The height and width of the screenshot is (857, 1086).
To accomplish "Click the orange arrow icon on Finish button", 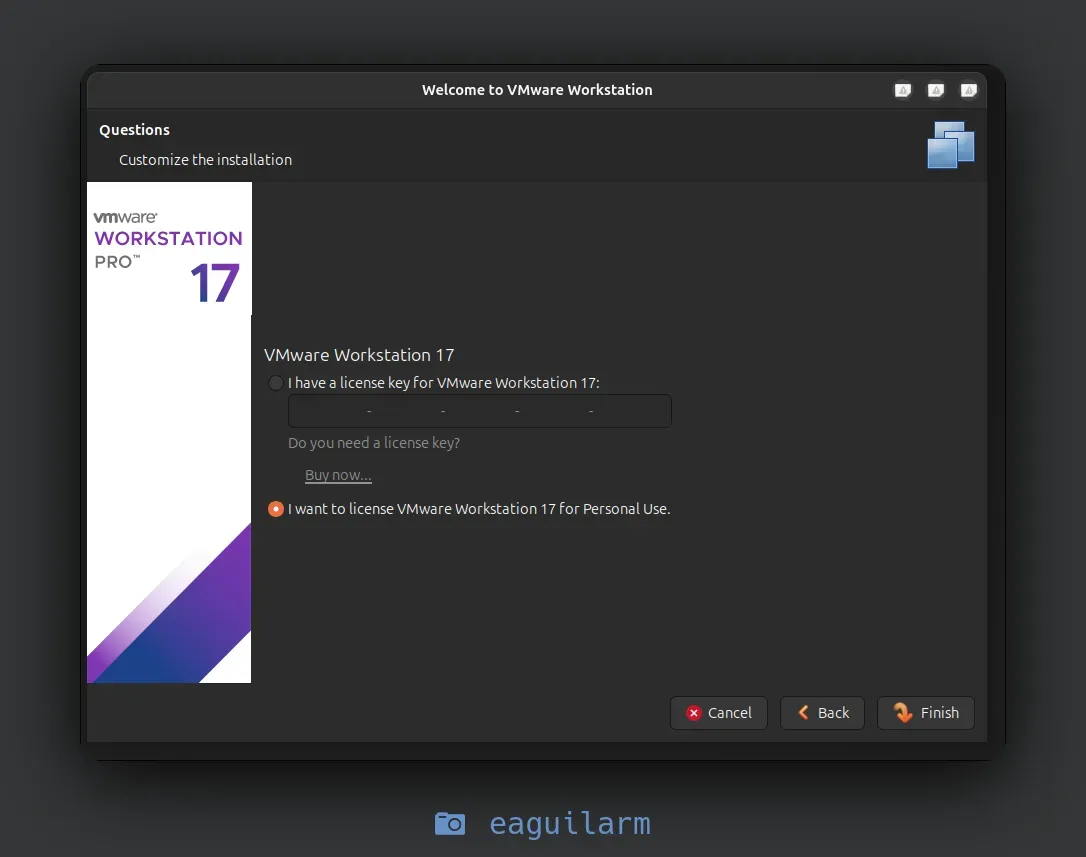I will pyautogui.click(x=904, y=713).
